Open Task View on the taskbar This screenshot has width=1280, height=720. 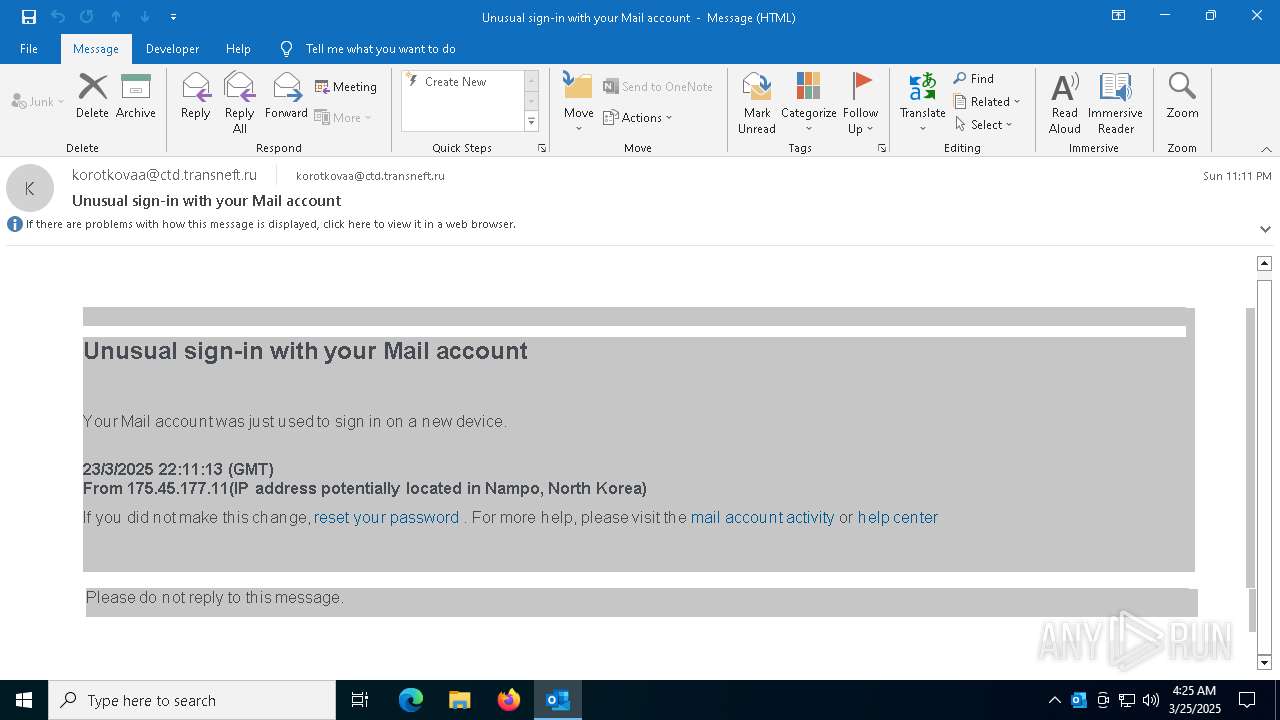[360, 700]
